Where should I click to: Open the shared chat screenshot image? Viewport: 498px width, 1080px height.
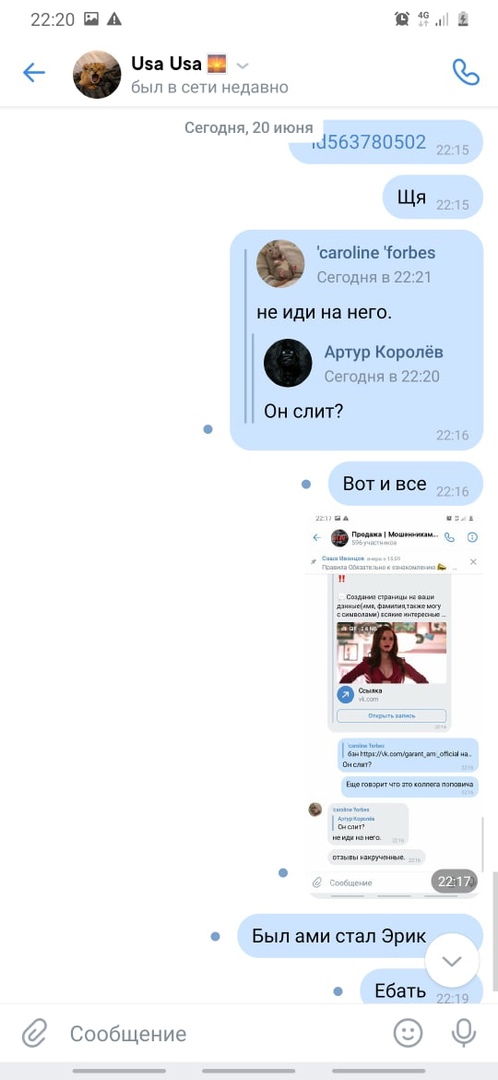pyautogui.click(x=394, y=705)
